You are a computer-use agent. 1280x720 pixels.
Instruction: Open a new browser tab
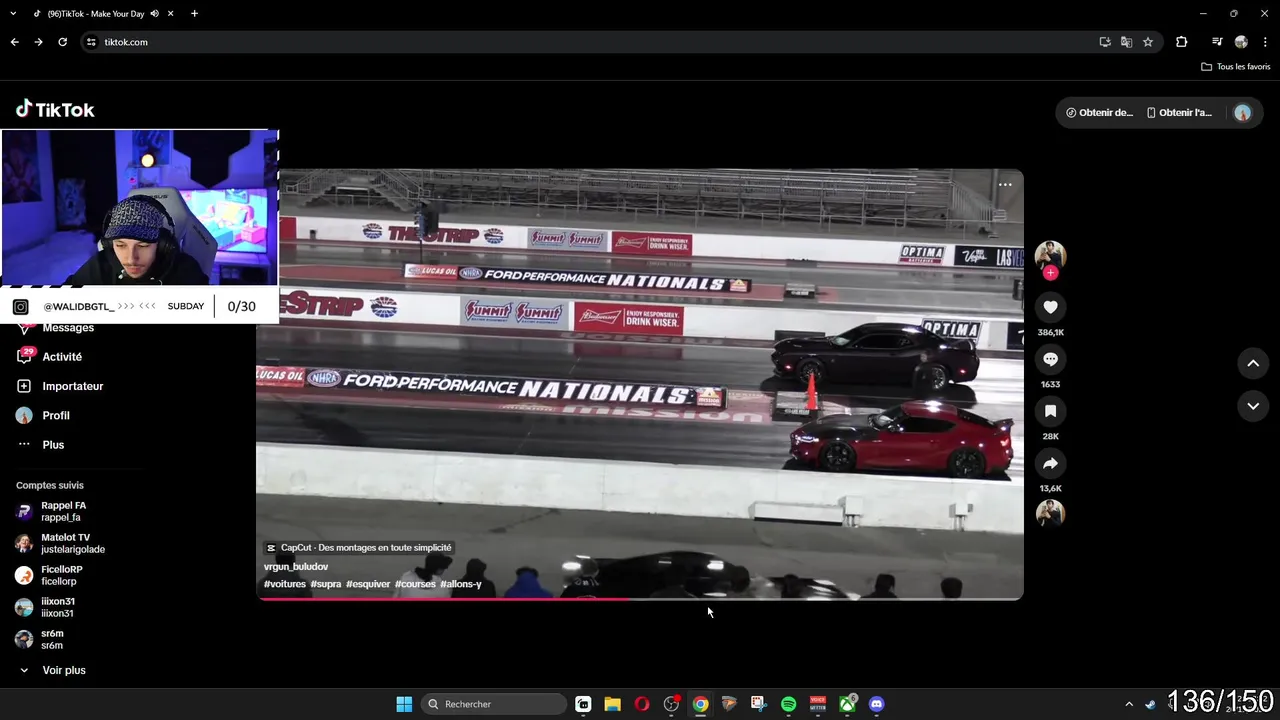coord(194,14)
